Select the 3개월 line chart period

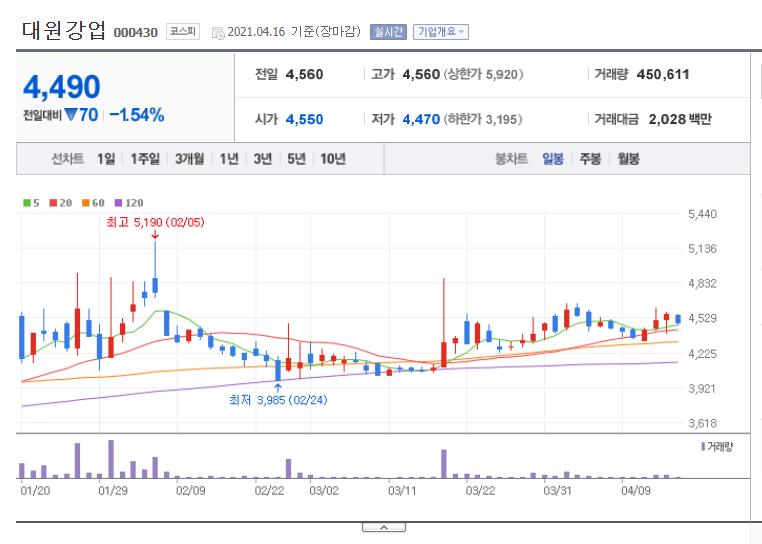[190, 158]
